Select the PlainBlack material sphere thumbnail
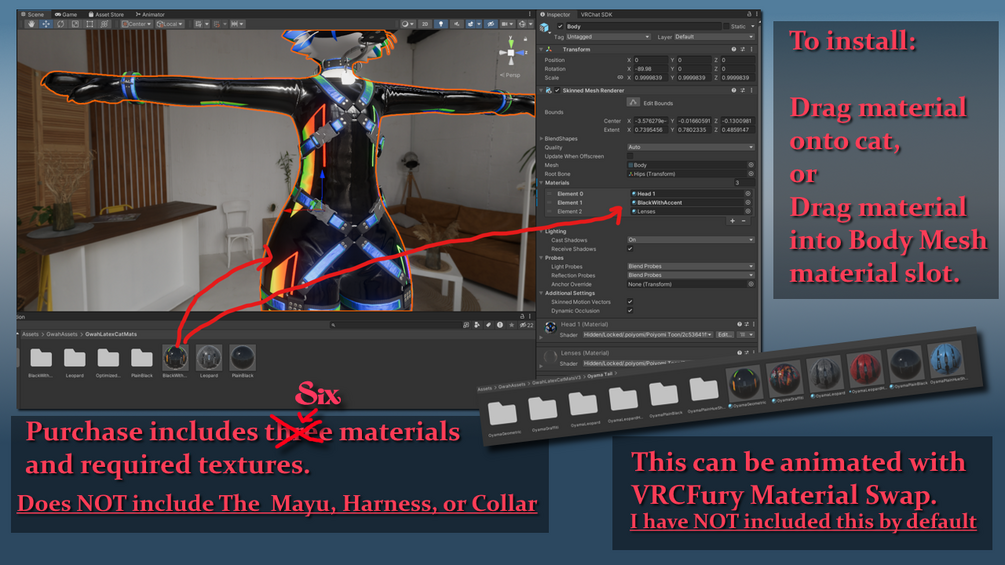 pyautogui.click(x=242, y=357)
